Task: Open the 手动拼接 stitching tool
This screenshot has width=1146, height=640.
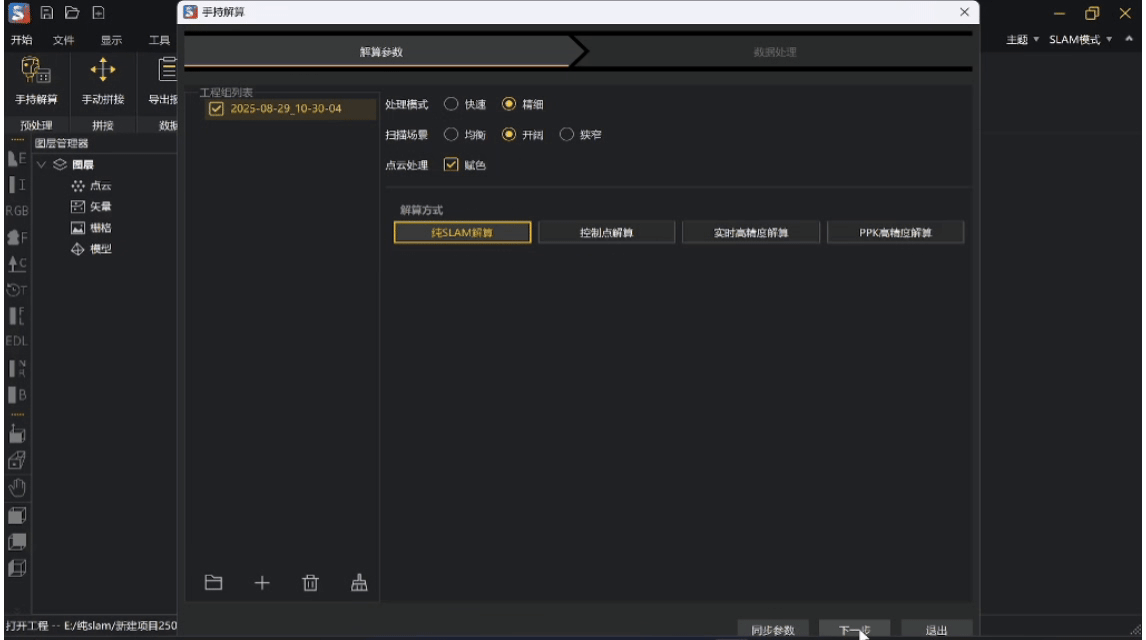Action: 103,80
